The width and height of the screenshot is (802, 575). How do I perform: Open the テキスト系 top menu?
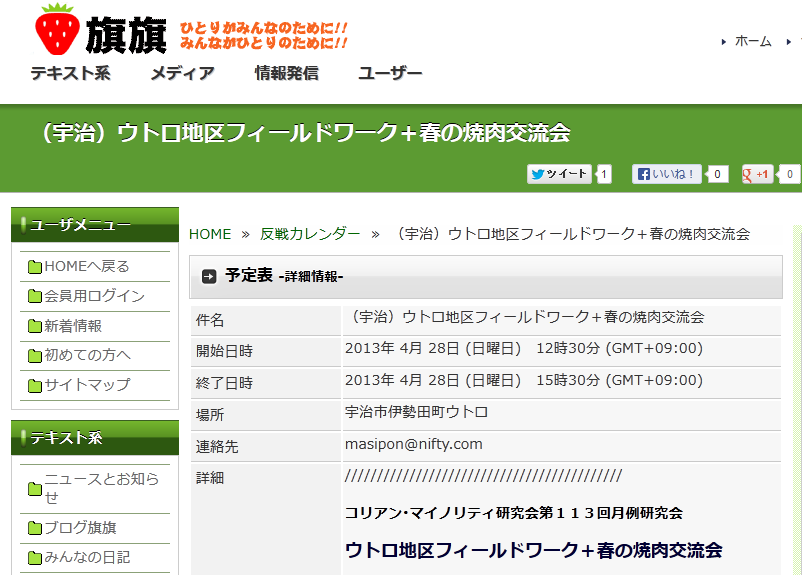(x=71, y=74)
